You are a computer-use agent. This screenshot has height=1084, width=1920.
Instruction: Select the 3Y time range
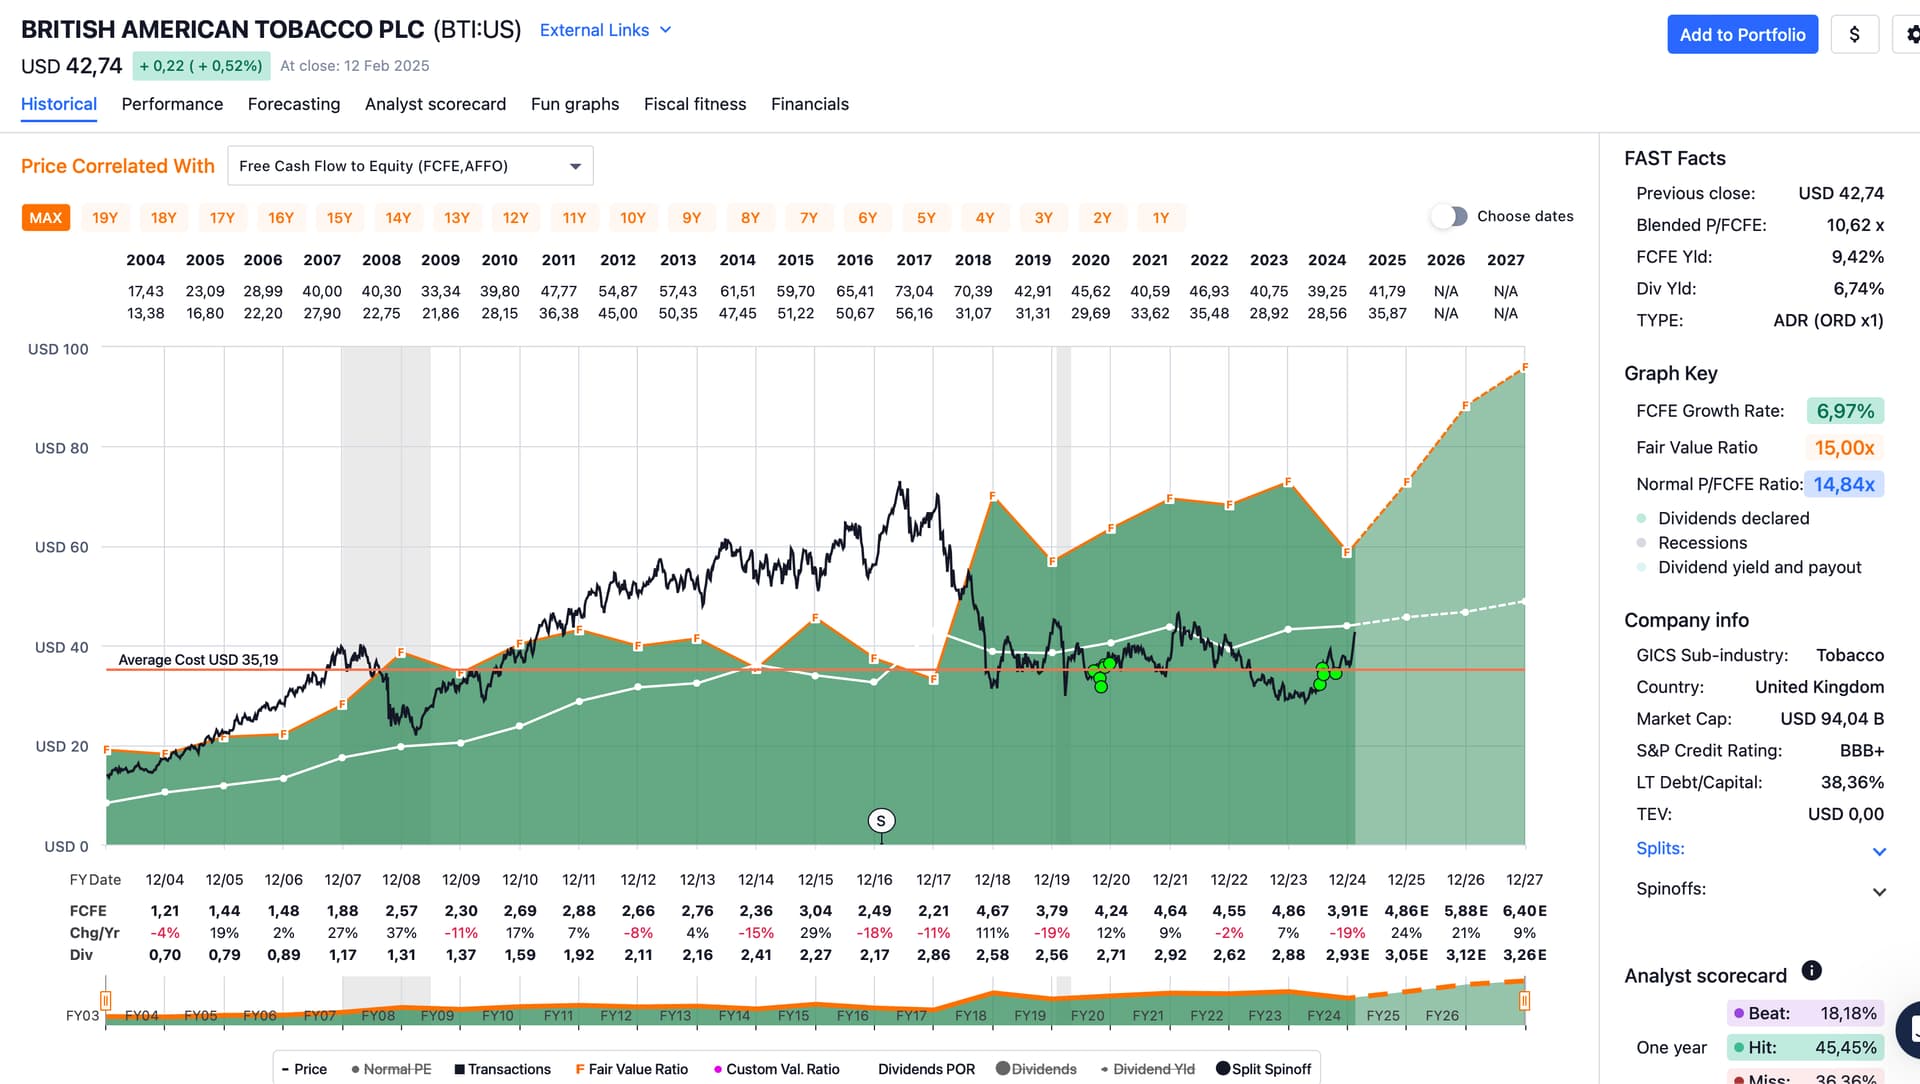(1044, 217)
